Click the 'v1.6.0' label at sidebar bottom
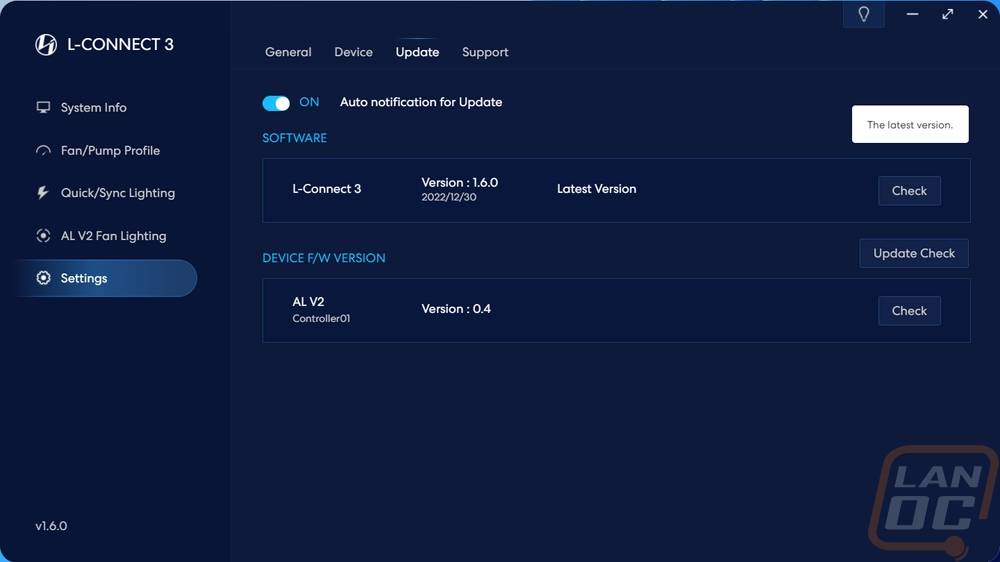 [51, 526]
